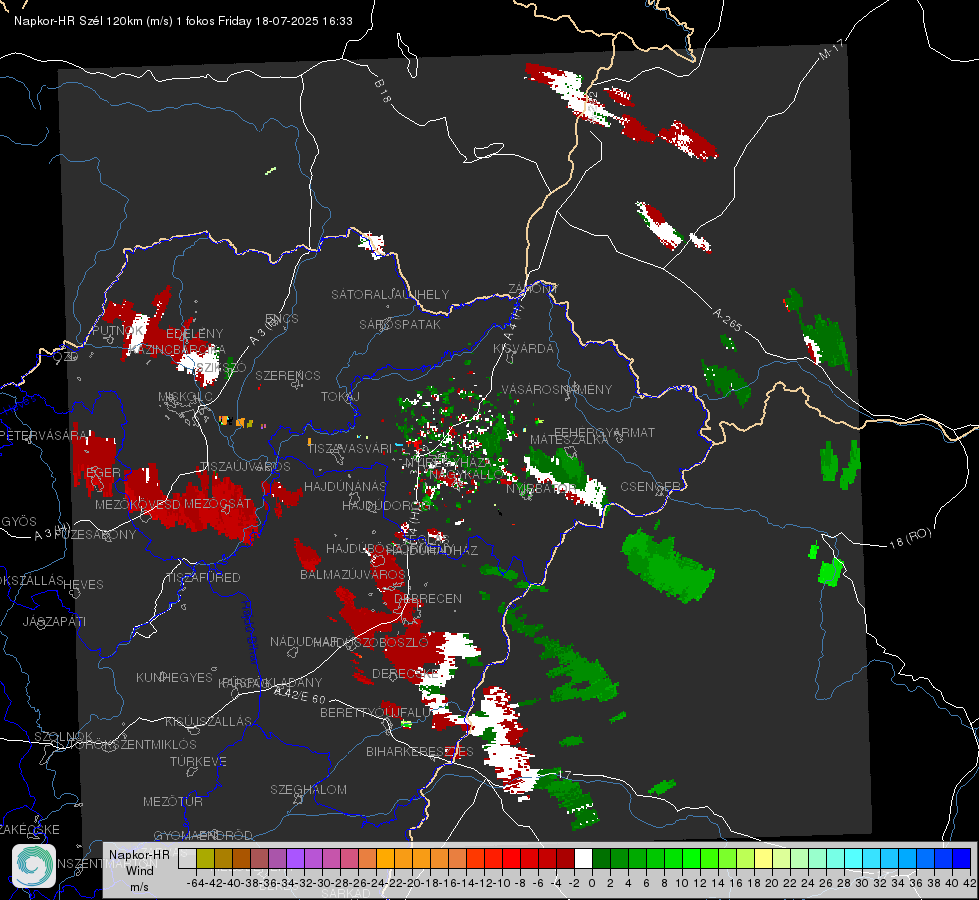
Task: Click the TISZAFÜRED label
Action: [203, 578]
